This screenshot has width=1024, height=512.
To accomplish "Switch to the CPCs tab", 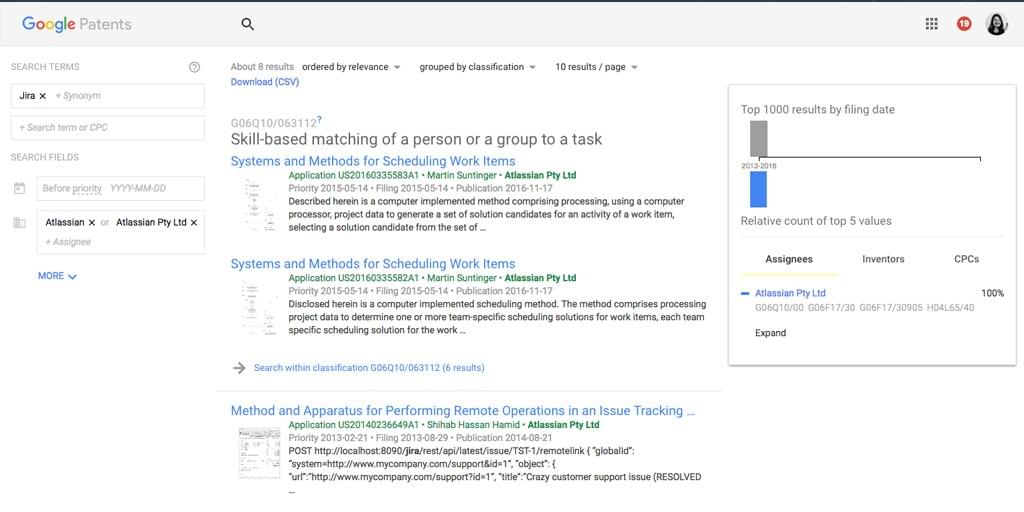I will (x=967, y=259).
